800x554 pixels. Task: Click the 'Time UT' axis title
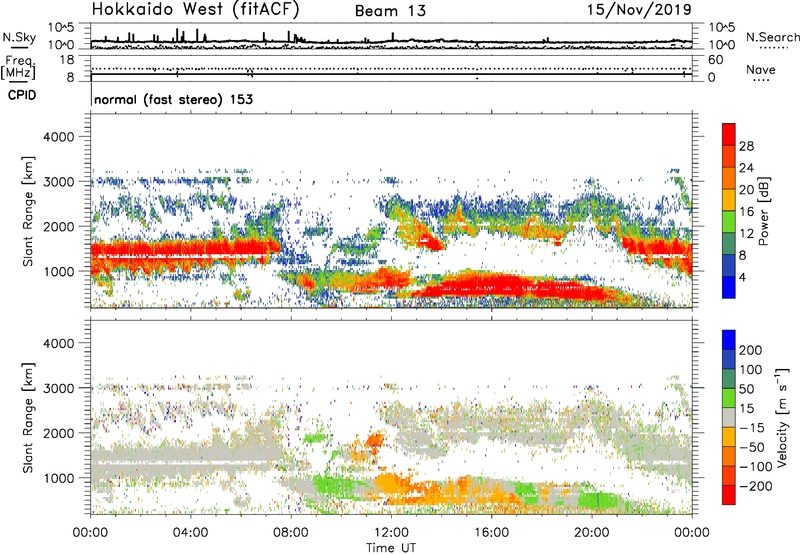pos(391,548)
